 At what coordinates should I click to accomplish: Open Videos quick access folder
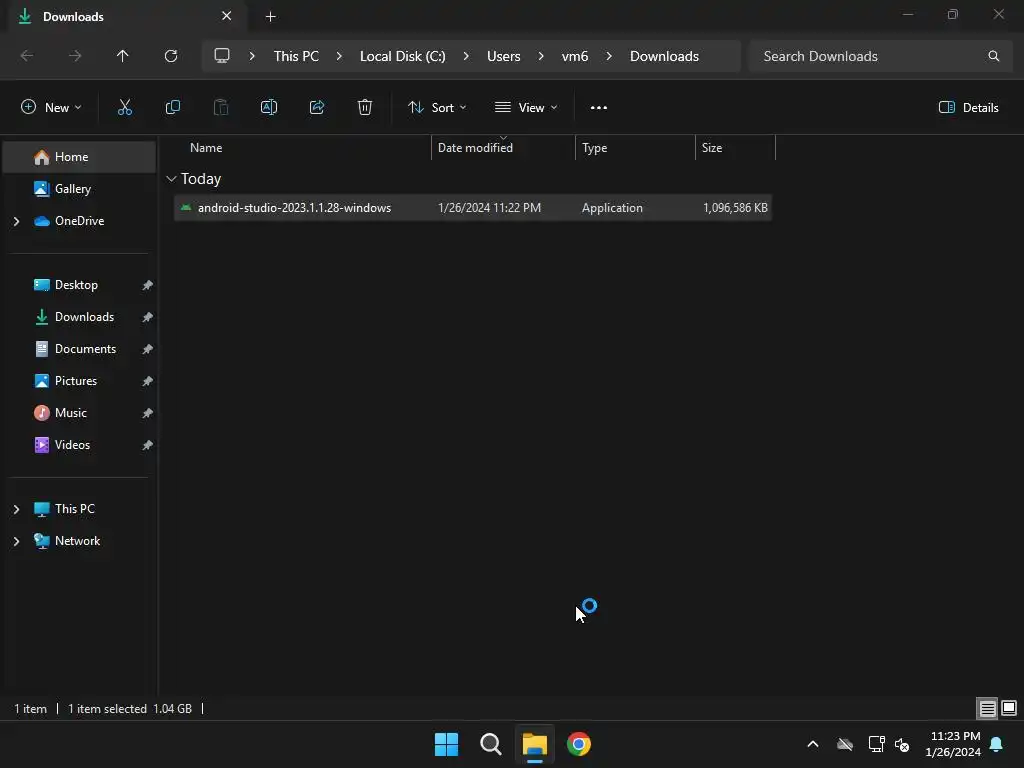[x=72, y=445]
